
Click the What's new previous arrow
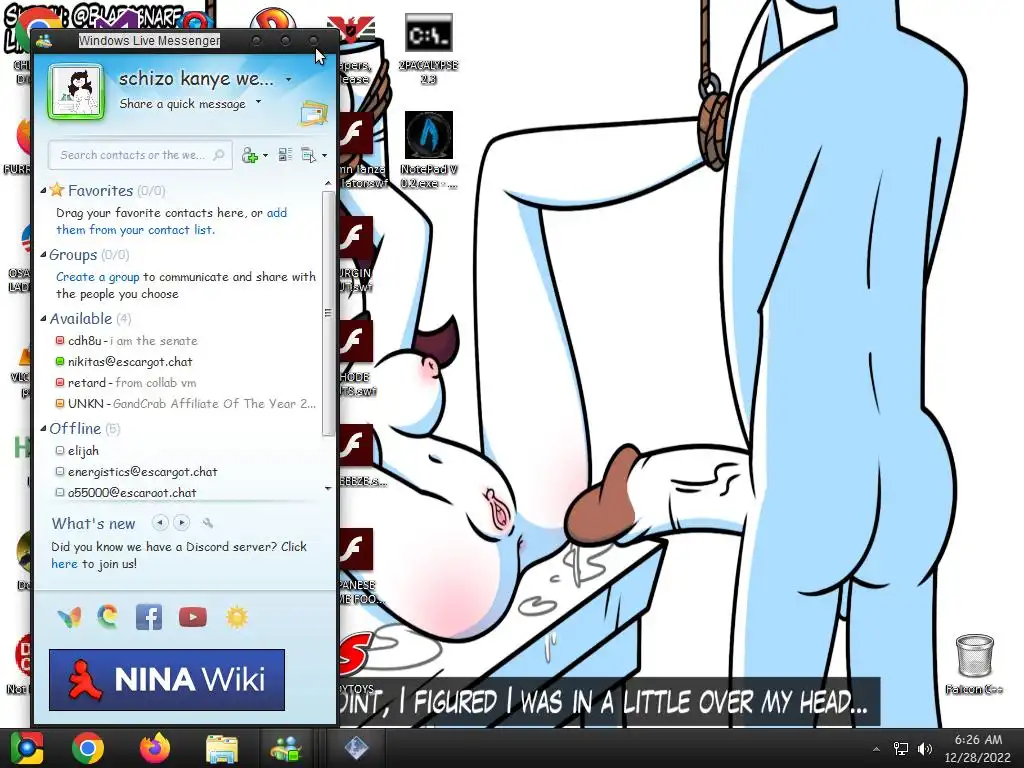tap(160, 522)
